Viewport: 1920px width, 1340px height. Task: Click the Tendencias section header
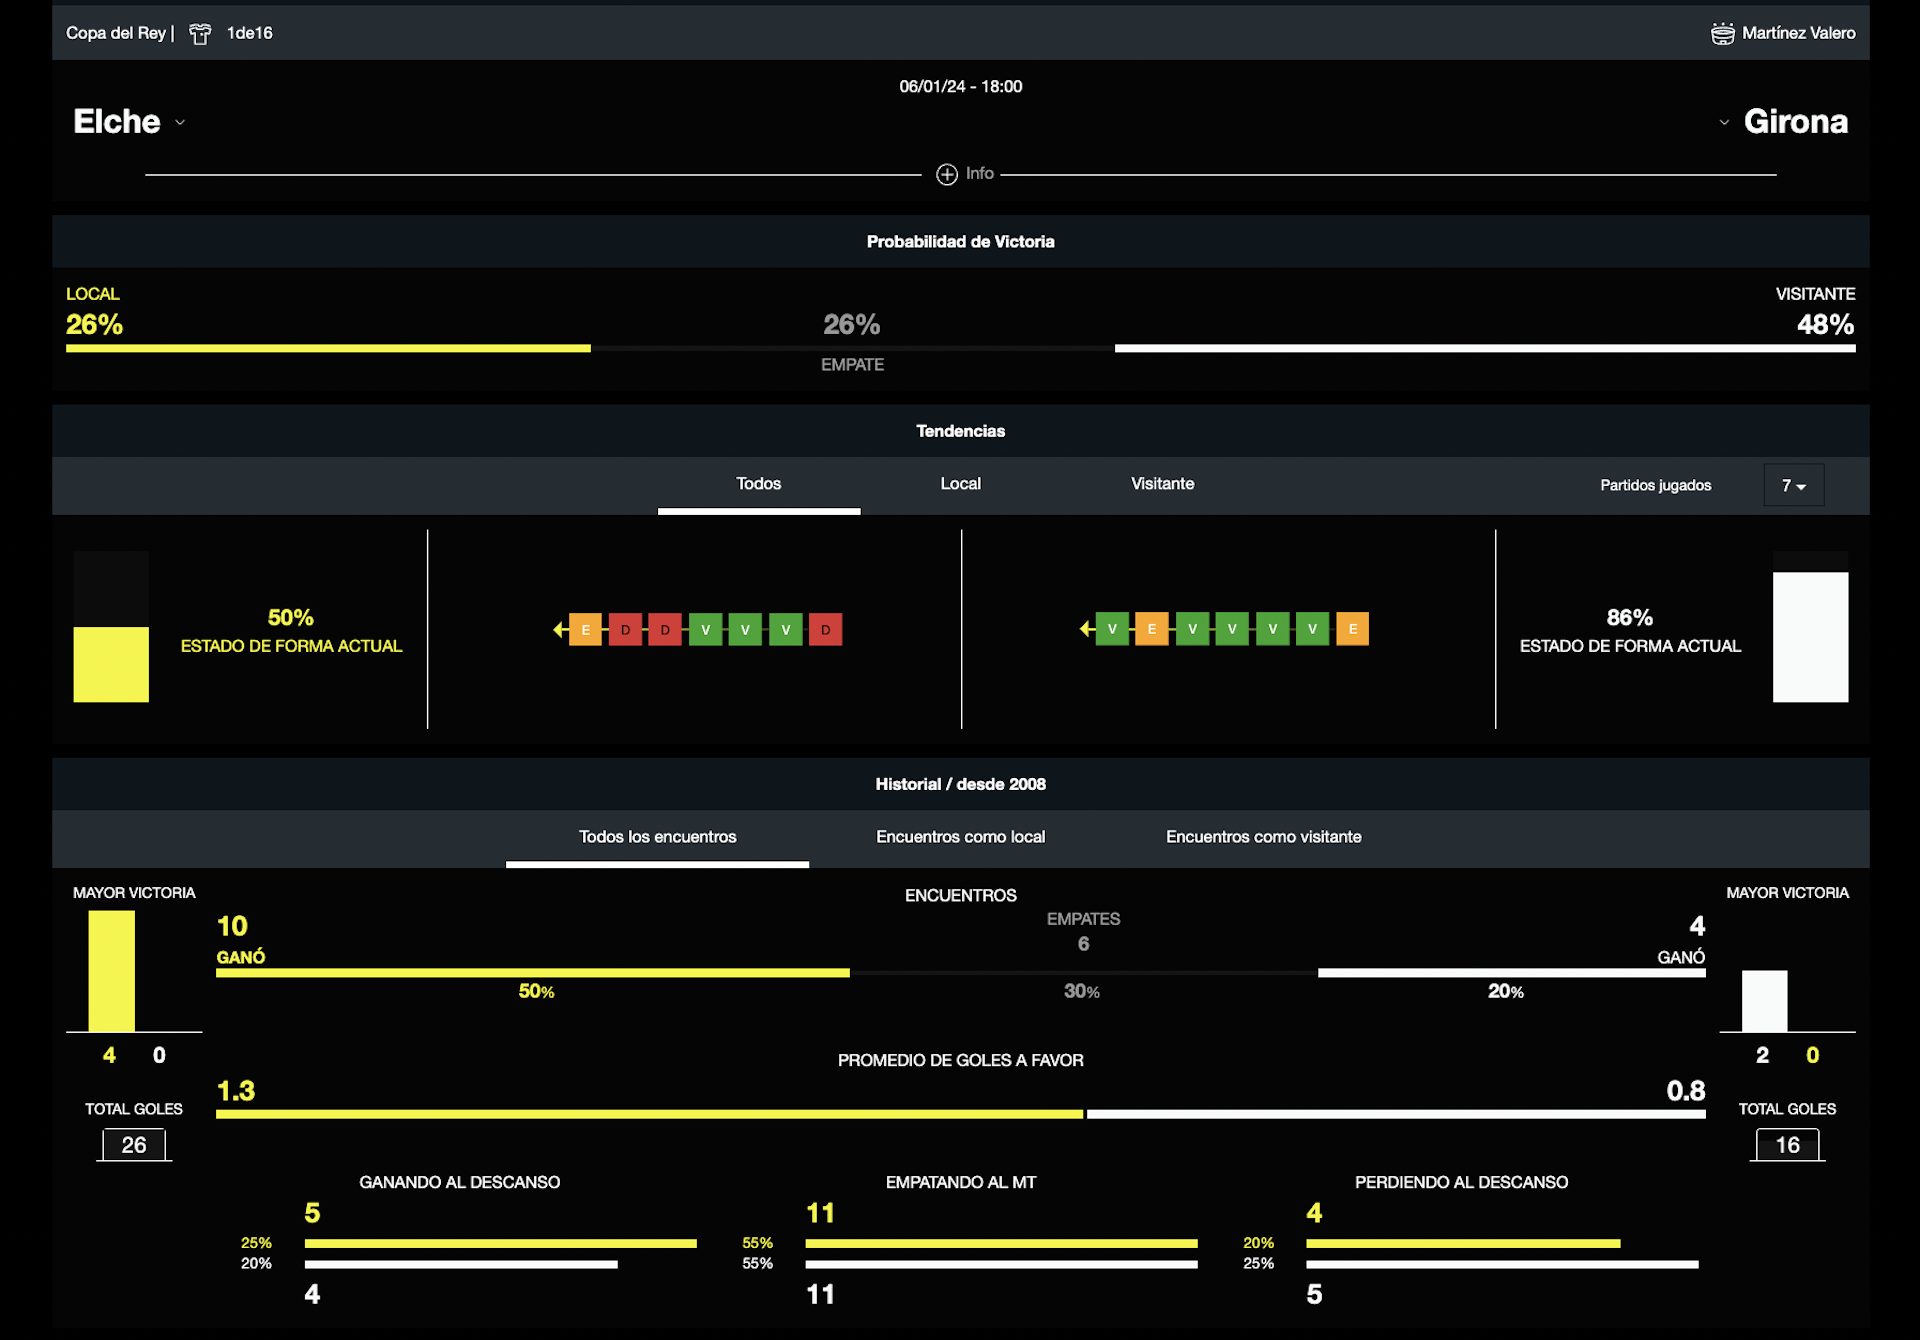[x=961, y=432]
